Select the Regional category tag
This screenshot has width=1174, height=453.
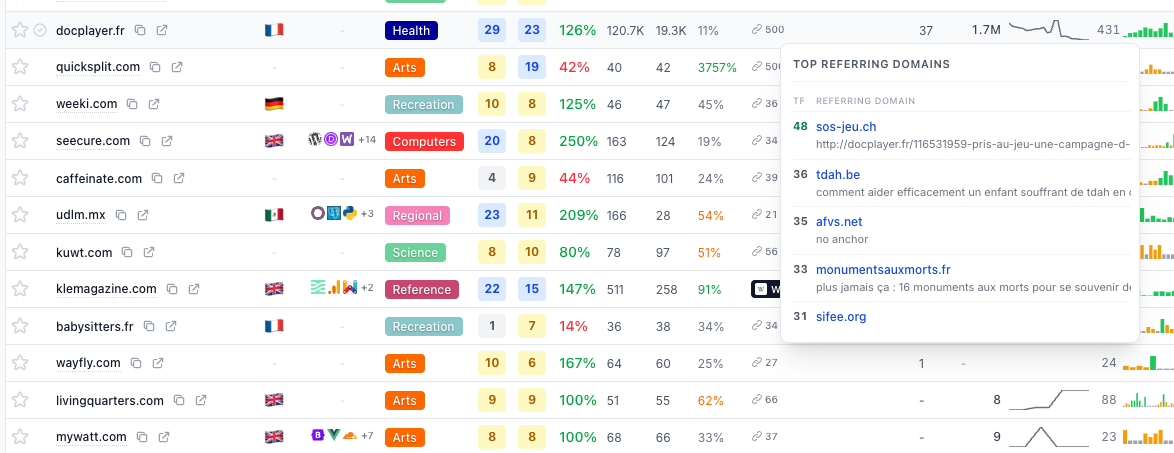pos(417,216)
